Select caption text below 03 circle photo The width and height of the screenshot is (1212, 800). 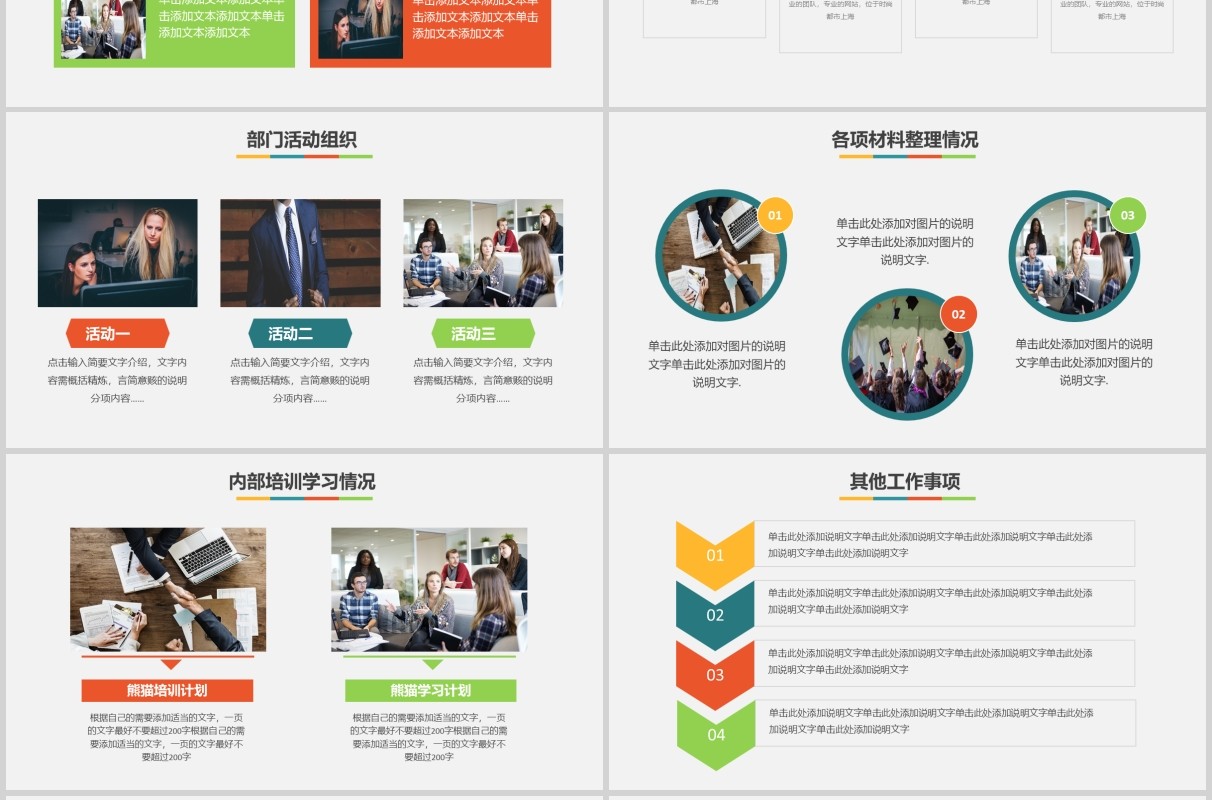[x=1084, y=362]
